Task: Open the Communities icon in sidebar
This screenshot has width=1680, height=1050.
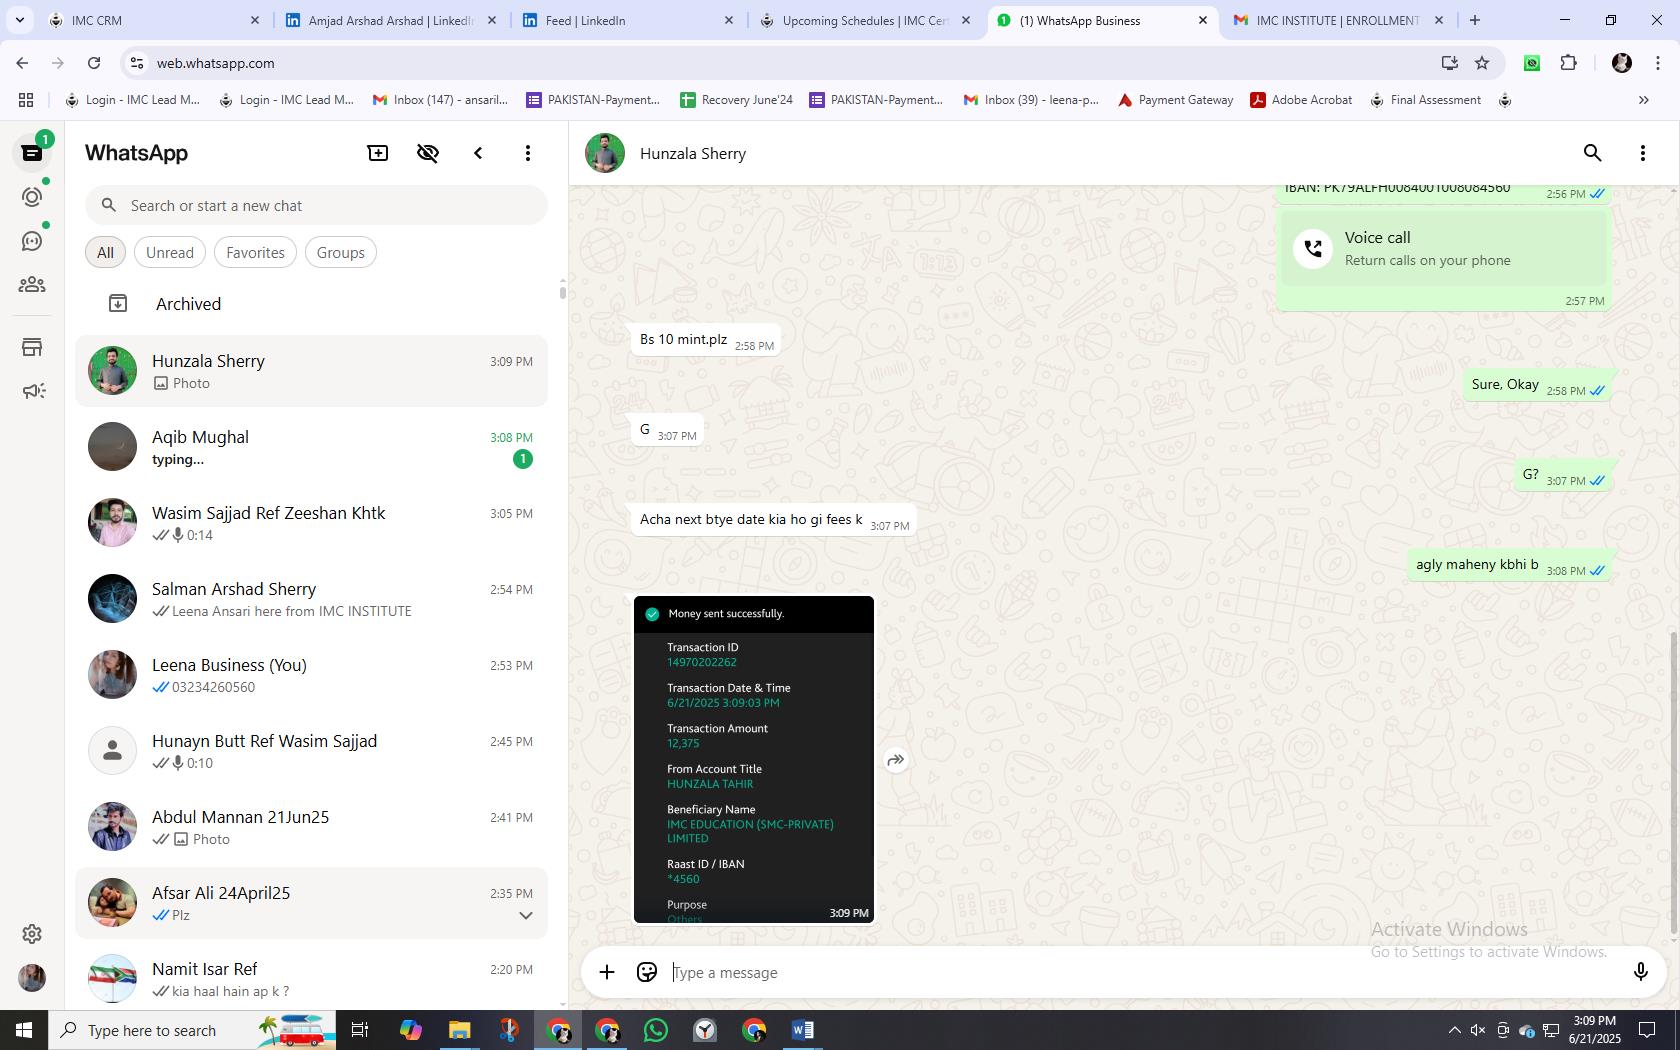Action: tap(32, 285)
